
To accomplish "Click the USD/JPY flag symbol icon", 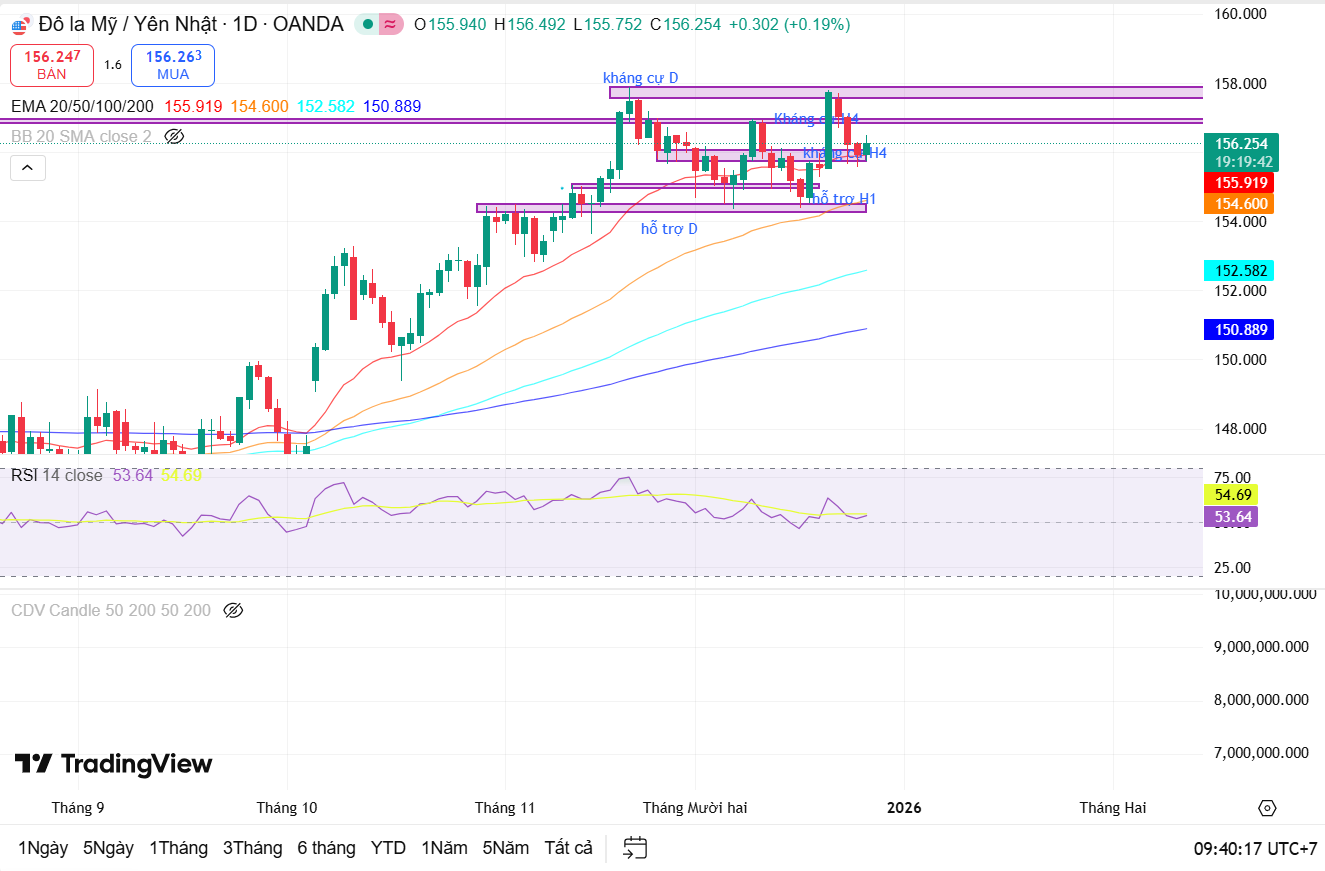I will point(20,25).
